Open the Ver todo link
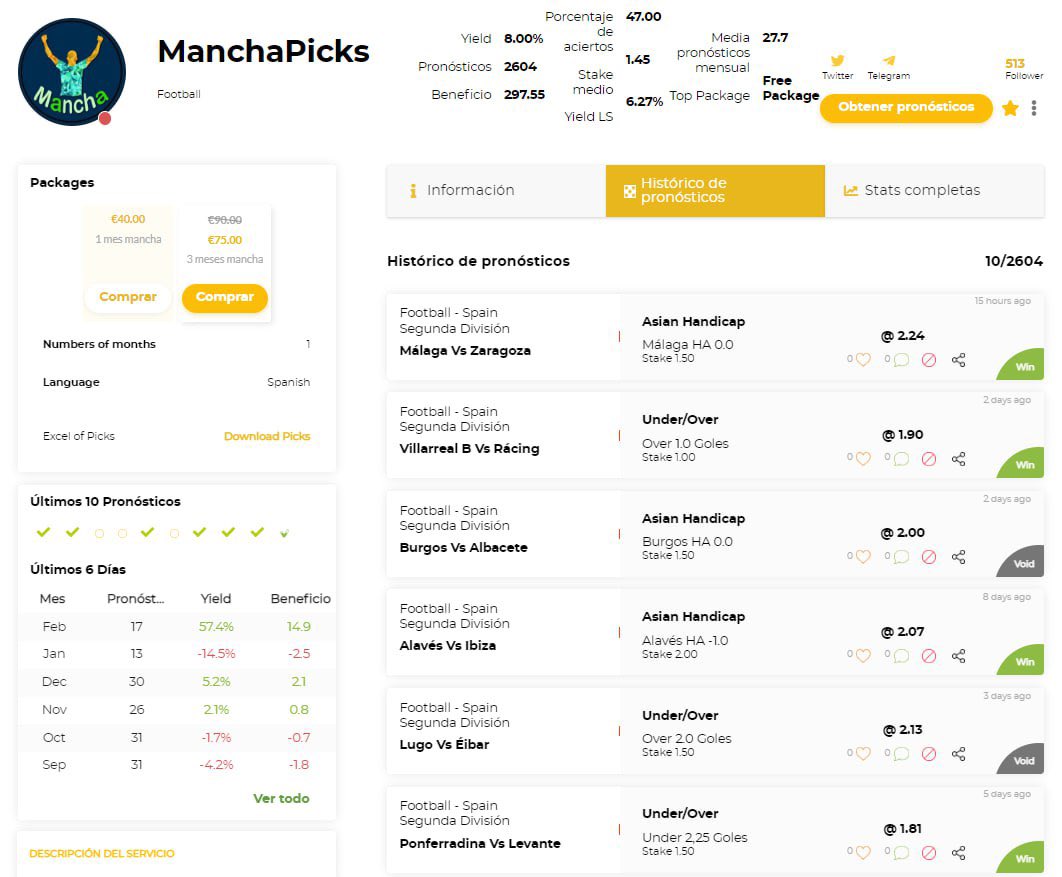This screenshot has width=1062, height=877. 281,798
